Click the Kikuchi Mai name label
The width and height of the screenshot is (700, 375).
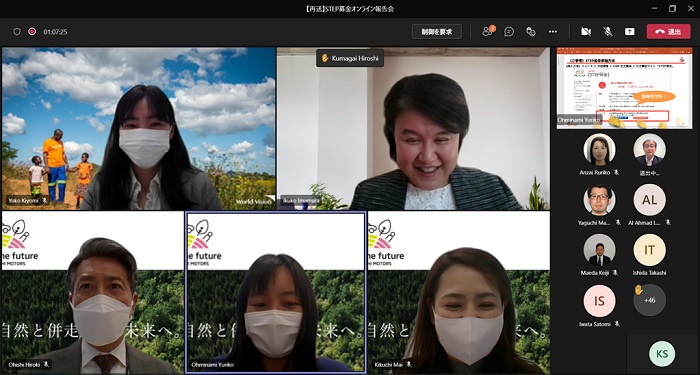tap(389, 365)
